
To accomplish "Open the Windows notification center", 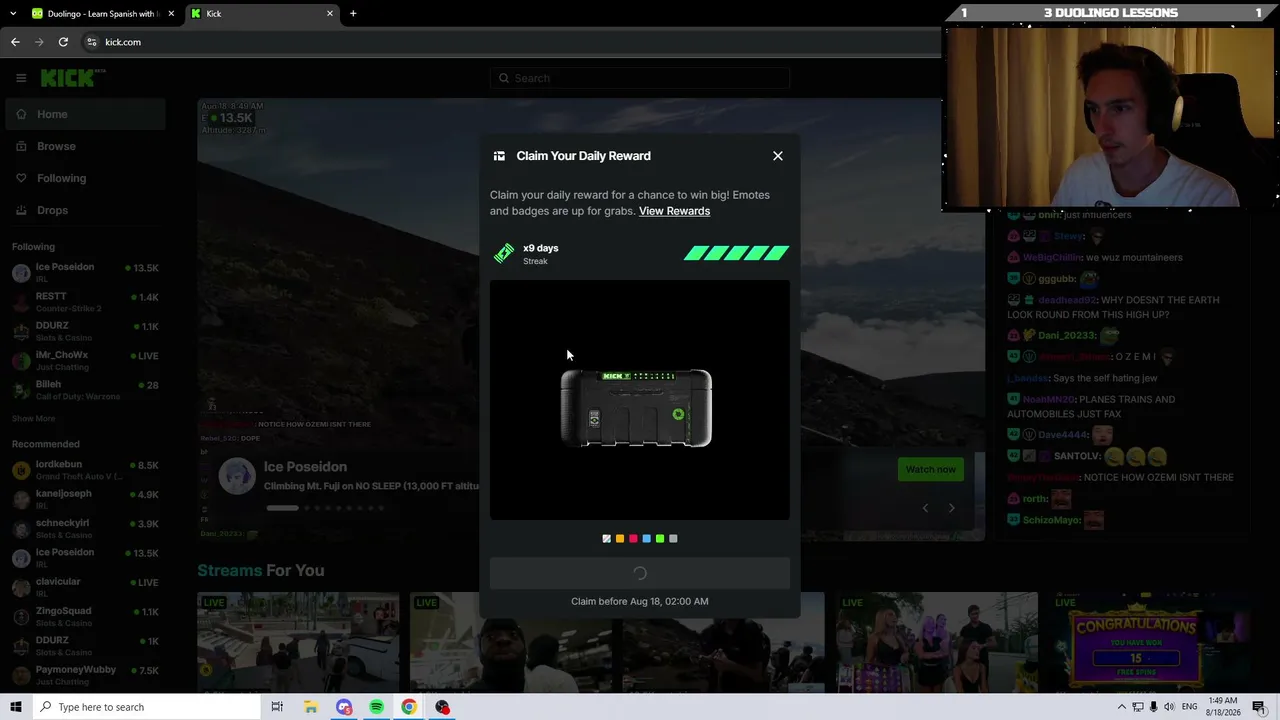I will pos(1259,707).
